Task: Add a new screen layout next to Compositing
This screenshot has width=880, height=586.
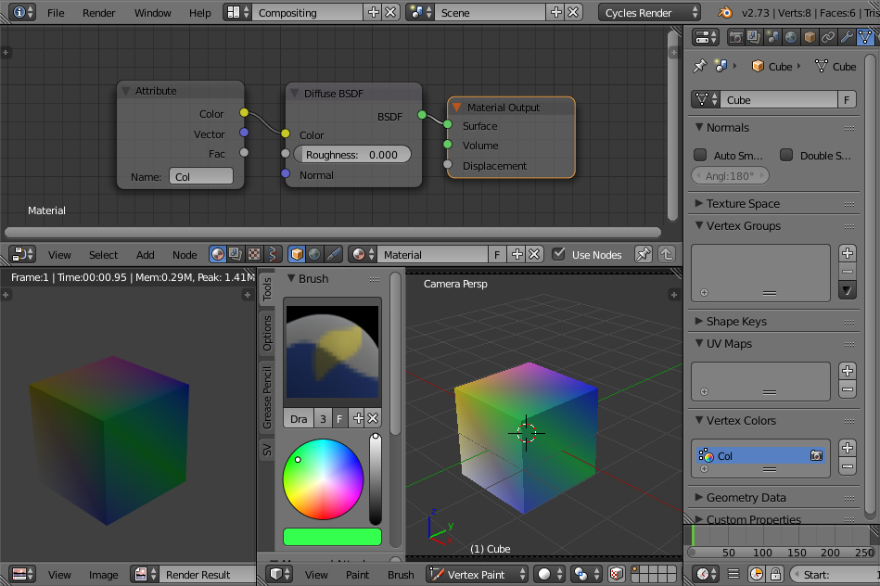Action: click(x=373, y=12)
